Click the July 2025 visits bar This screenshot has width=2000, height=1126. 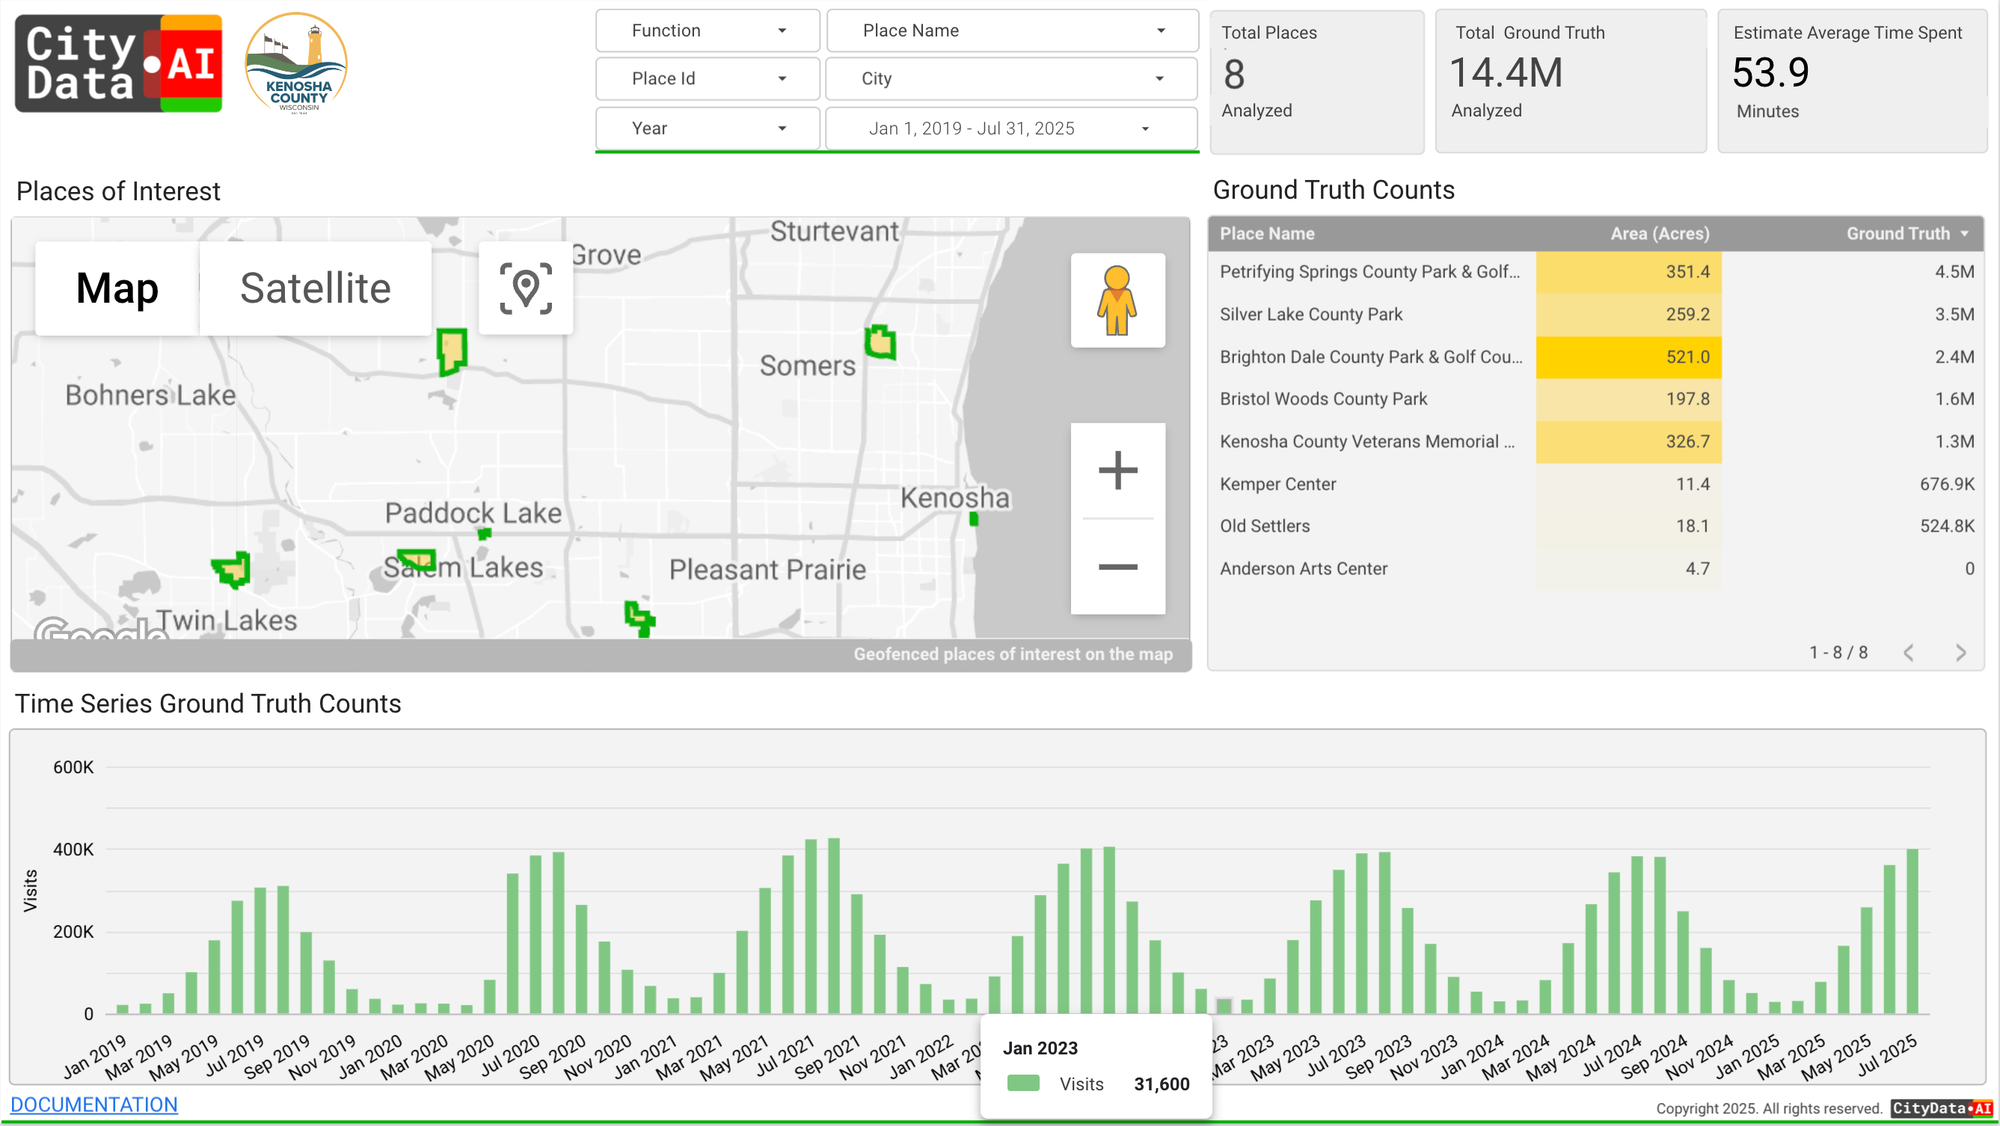tap(1912, 932)
